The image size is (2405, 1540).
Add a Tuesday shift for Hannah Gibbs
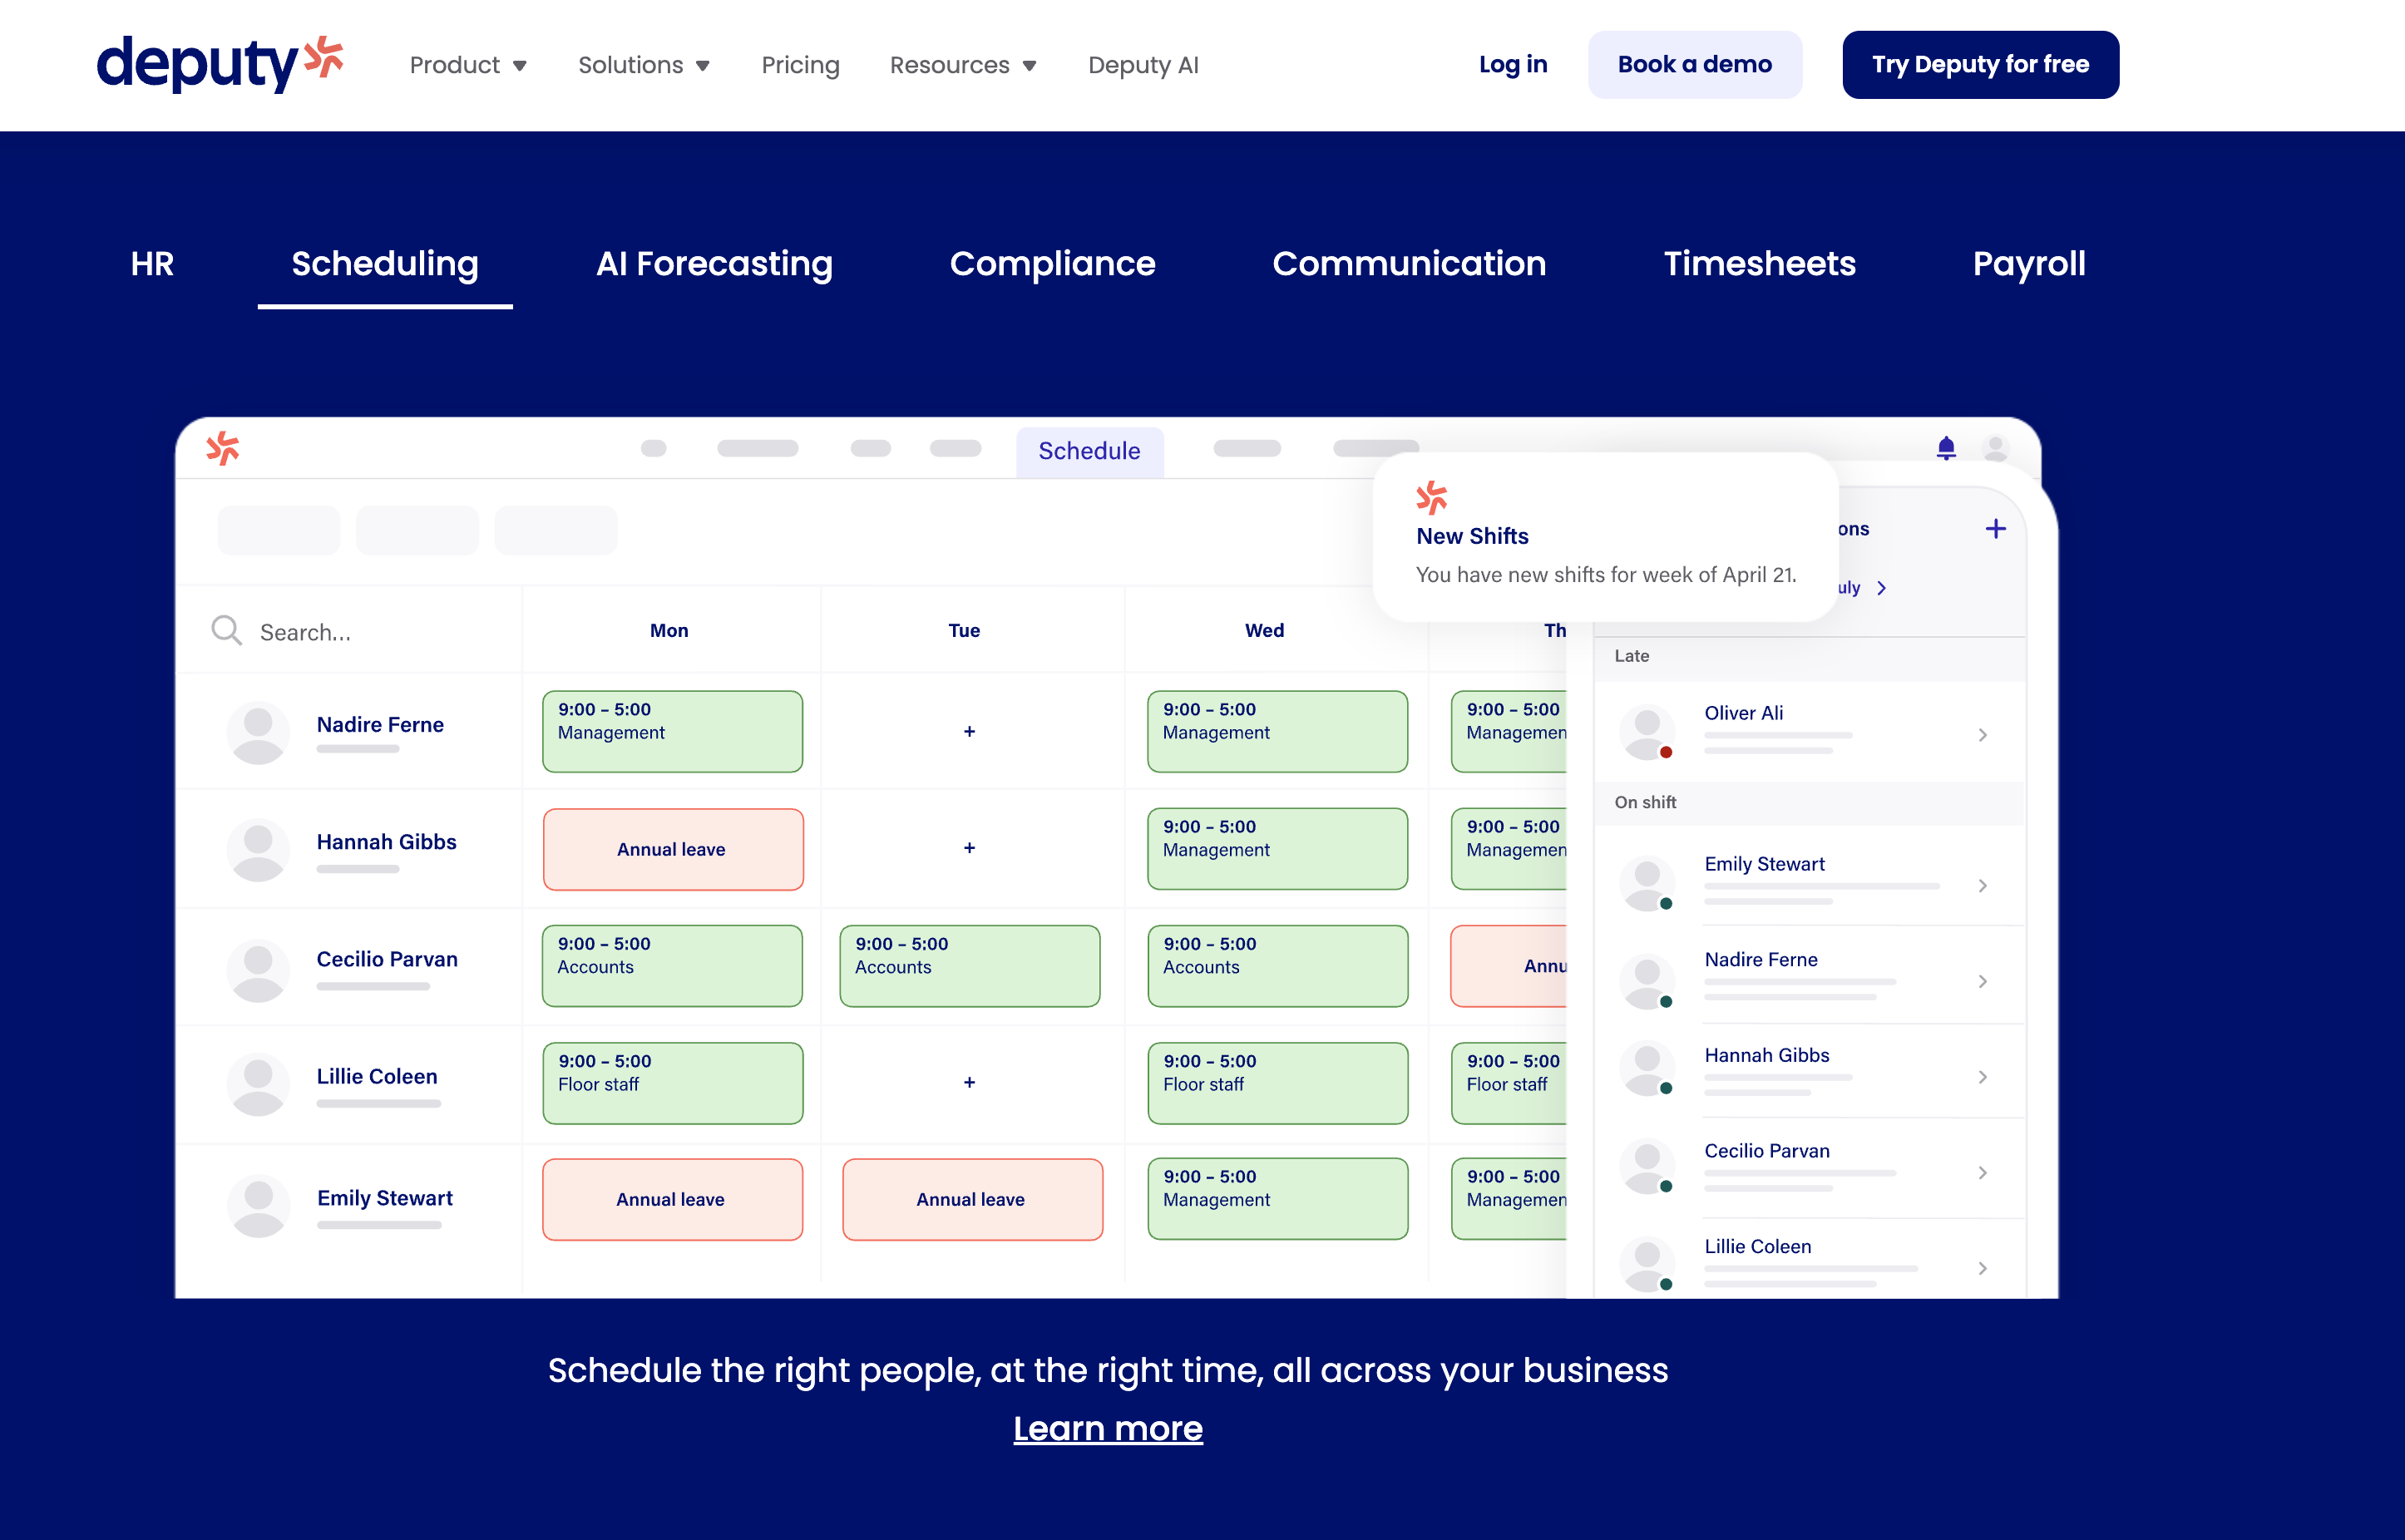point(969,848)
